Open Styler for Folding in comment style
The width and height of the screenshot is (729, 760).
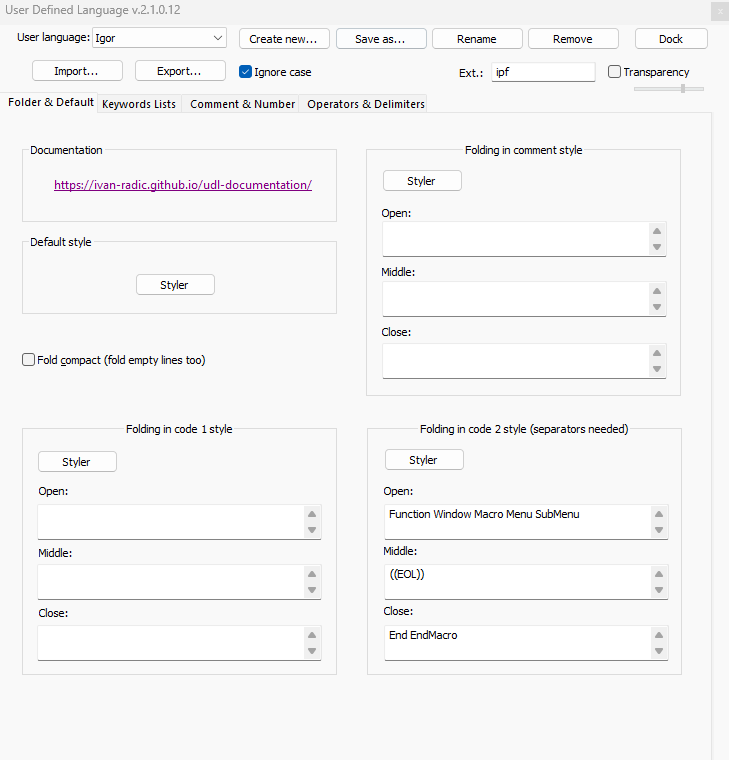[x=422, y=181]
